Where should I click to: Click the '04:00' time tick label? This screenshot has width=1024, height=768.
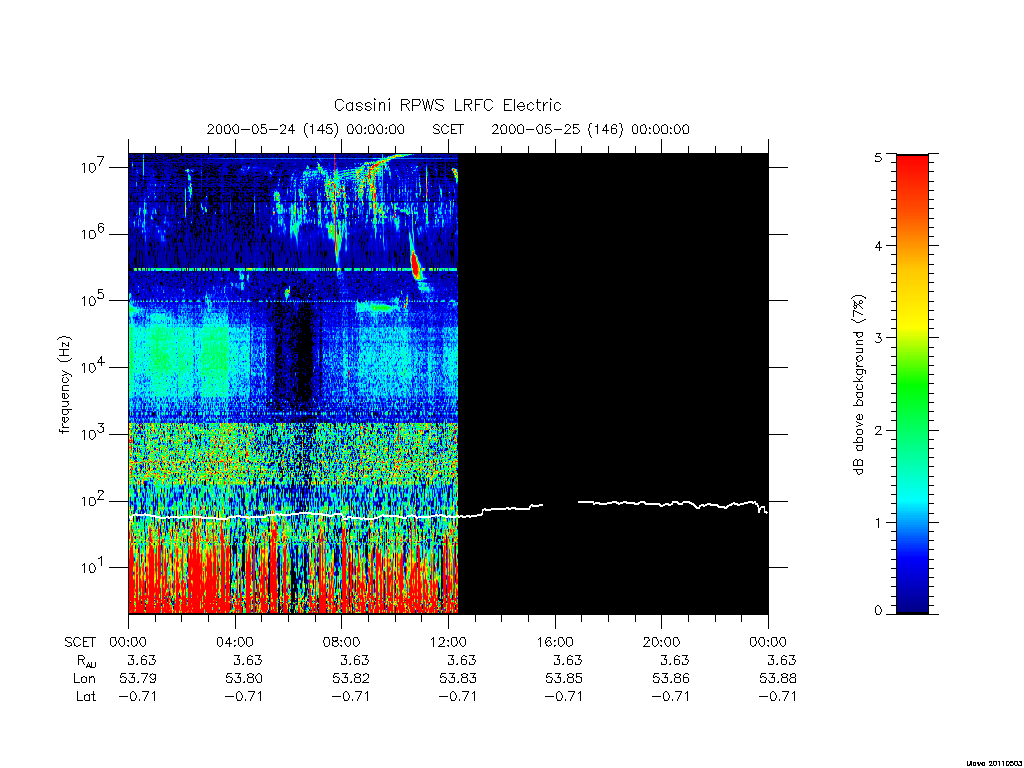(234, 643)
